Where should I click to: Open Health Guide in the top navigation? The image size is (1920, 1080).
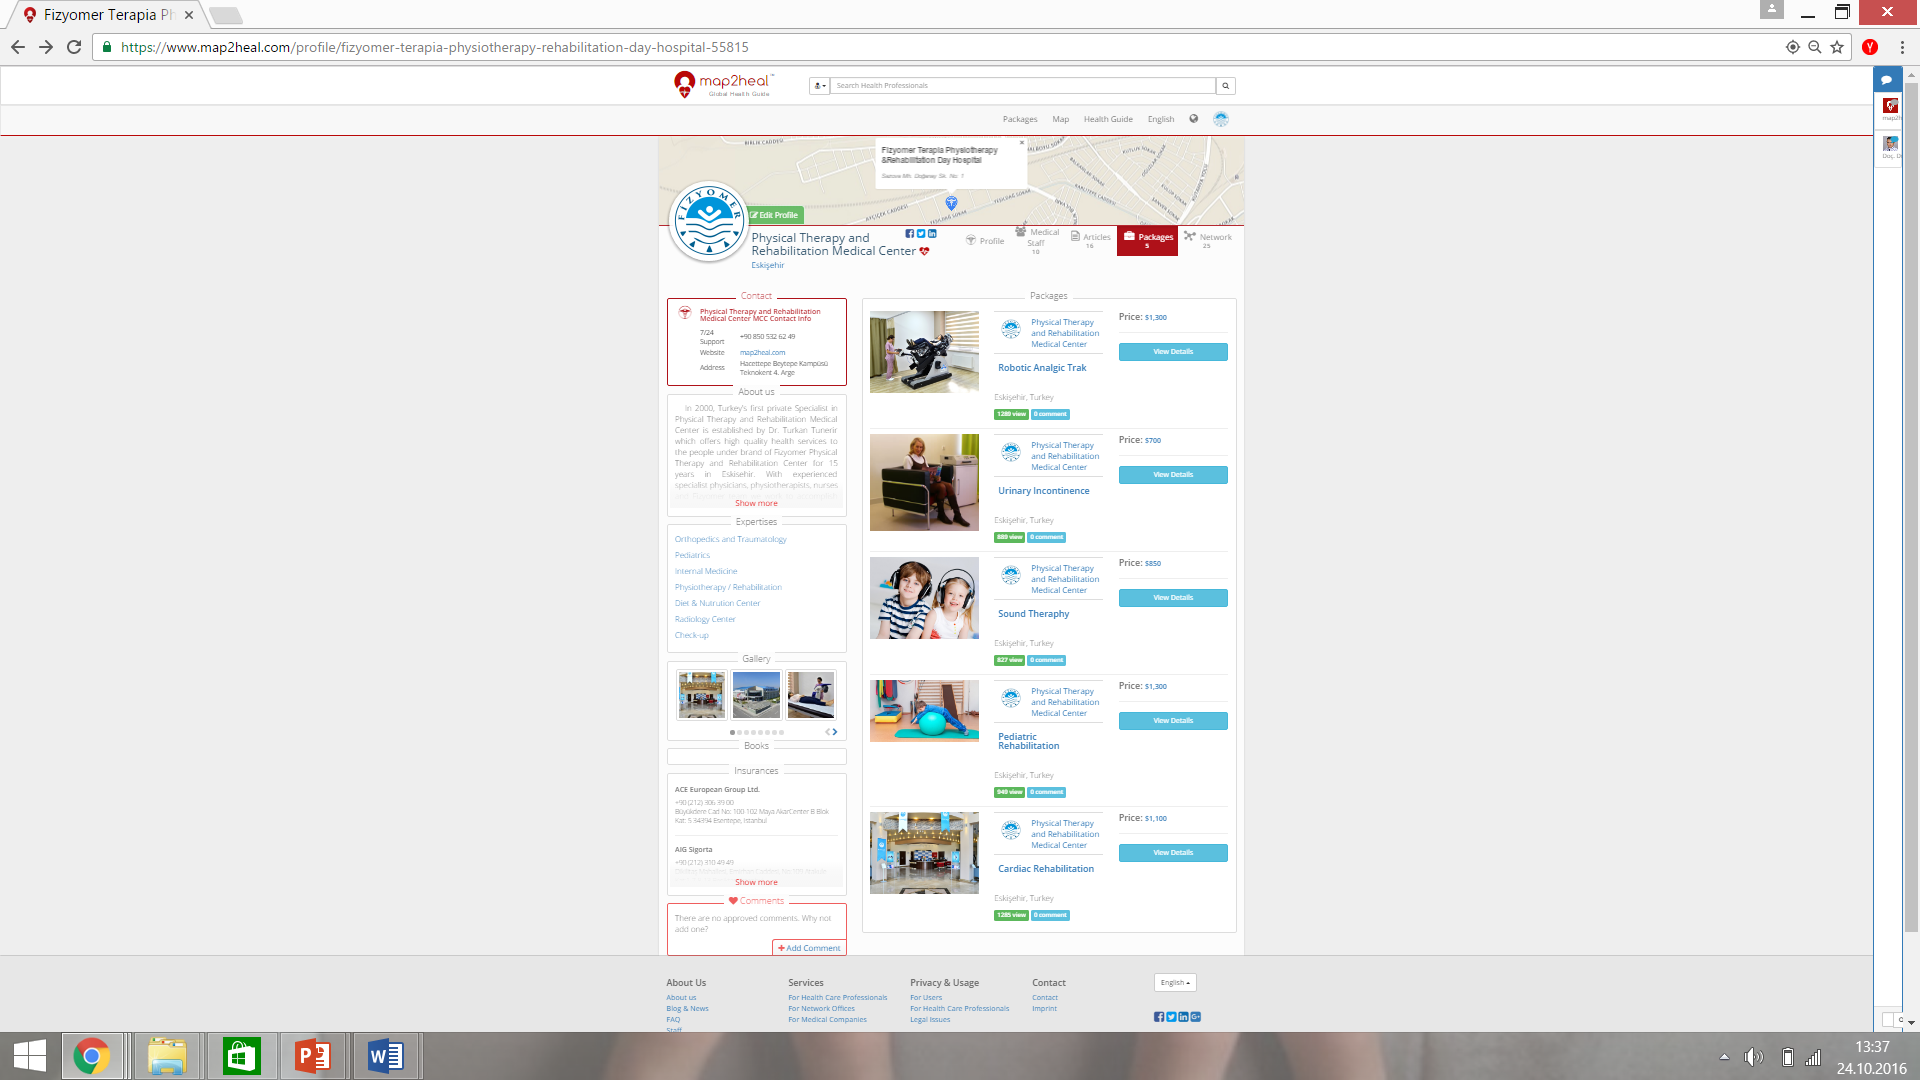(1108, 119)
